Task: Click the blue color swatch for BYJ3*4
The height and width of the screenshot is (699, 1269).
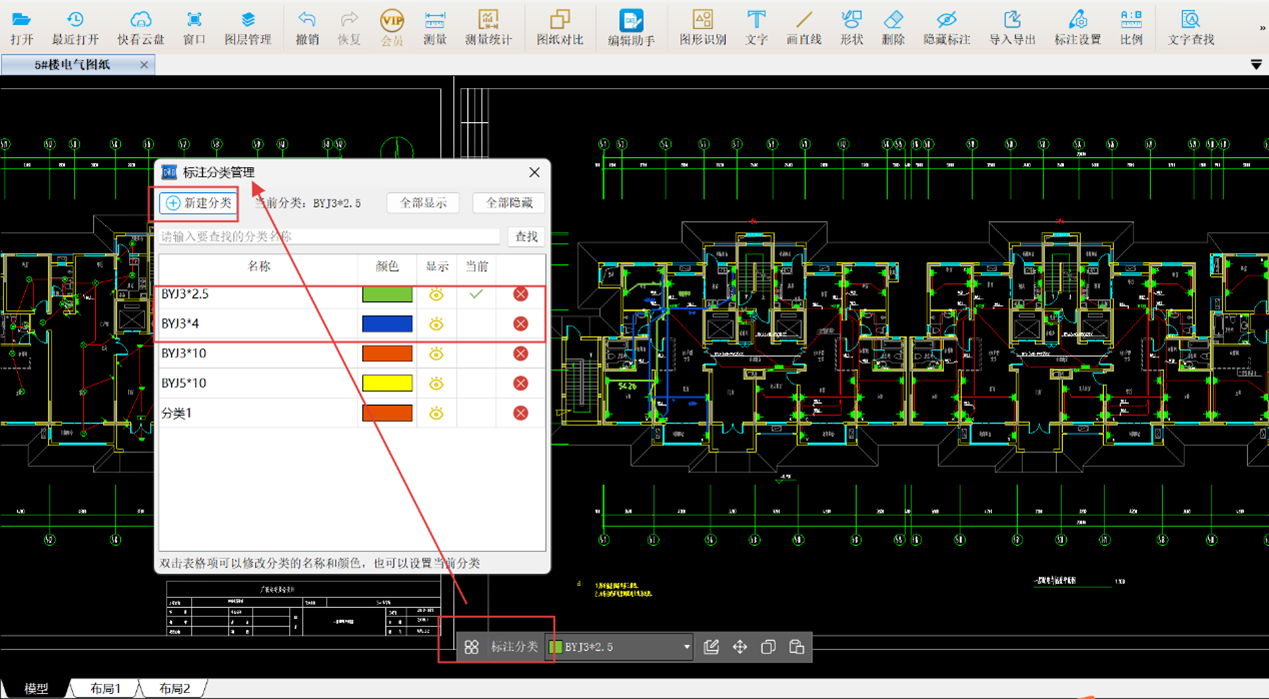Action: click(x=387, y=324)
